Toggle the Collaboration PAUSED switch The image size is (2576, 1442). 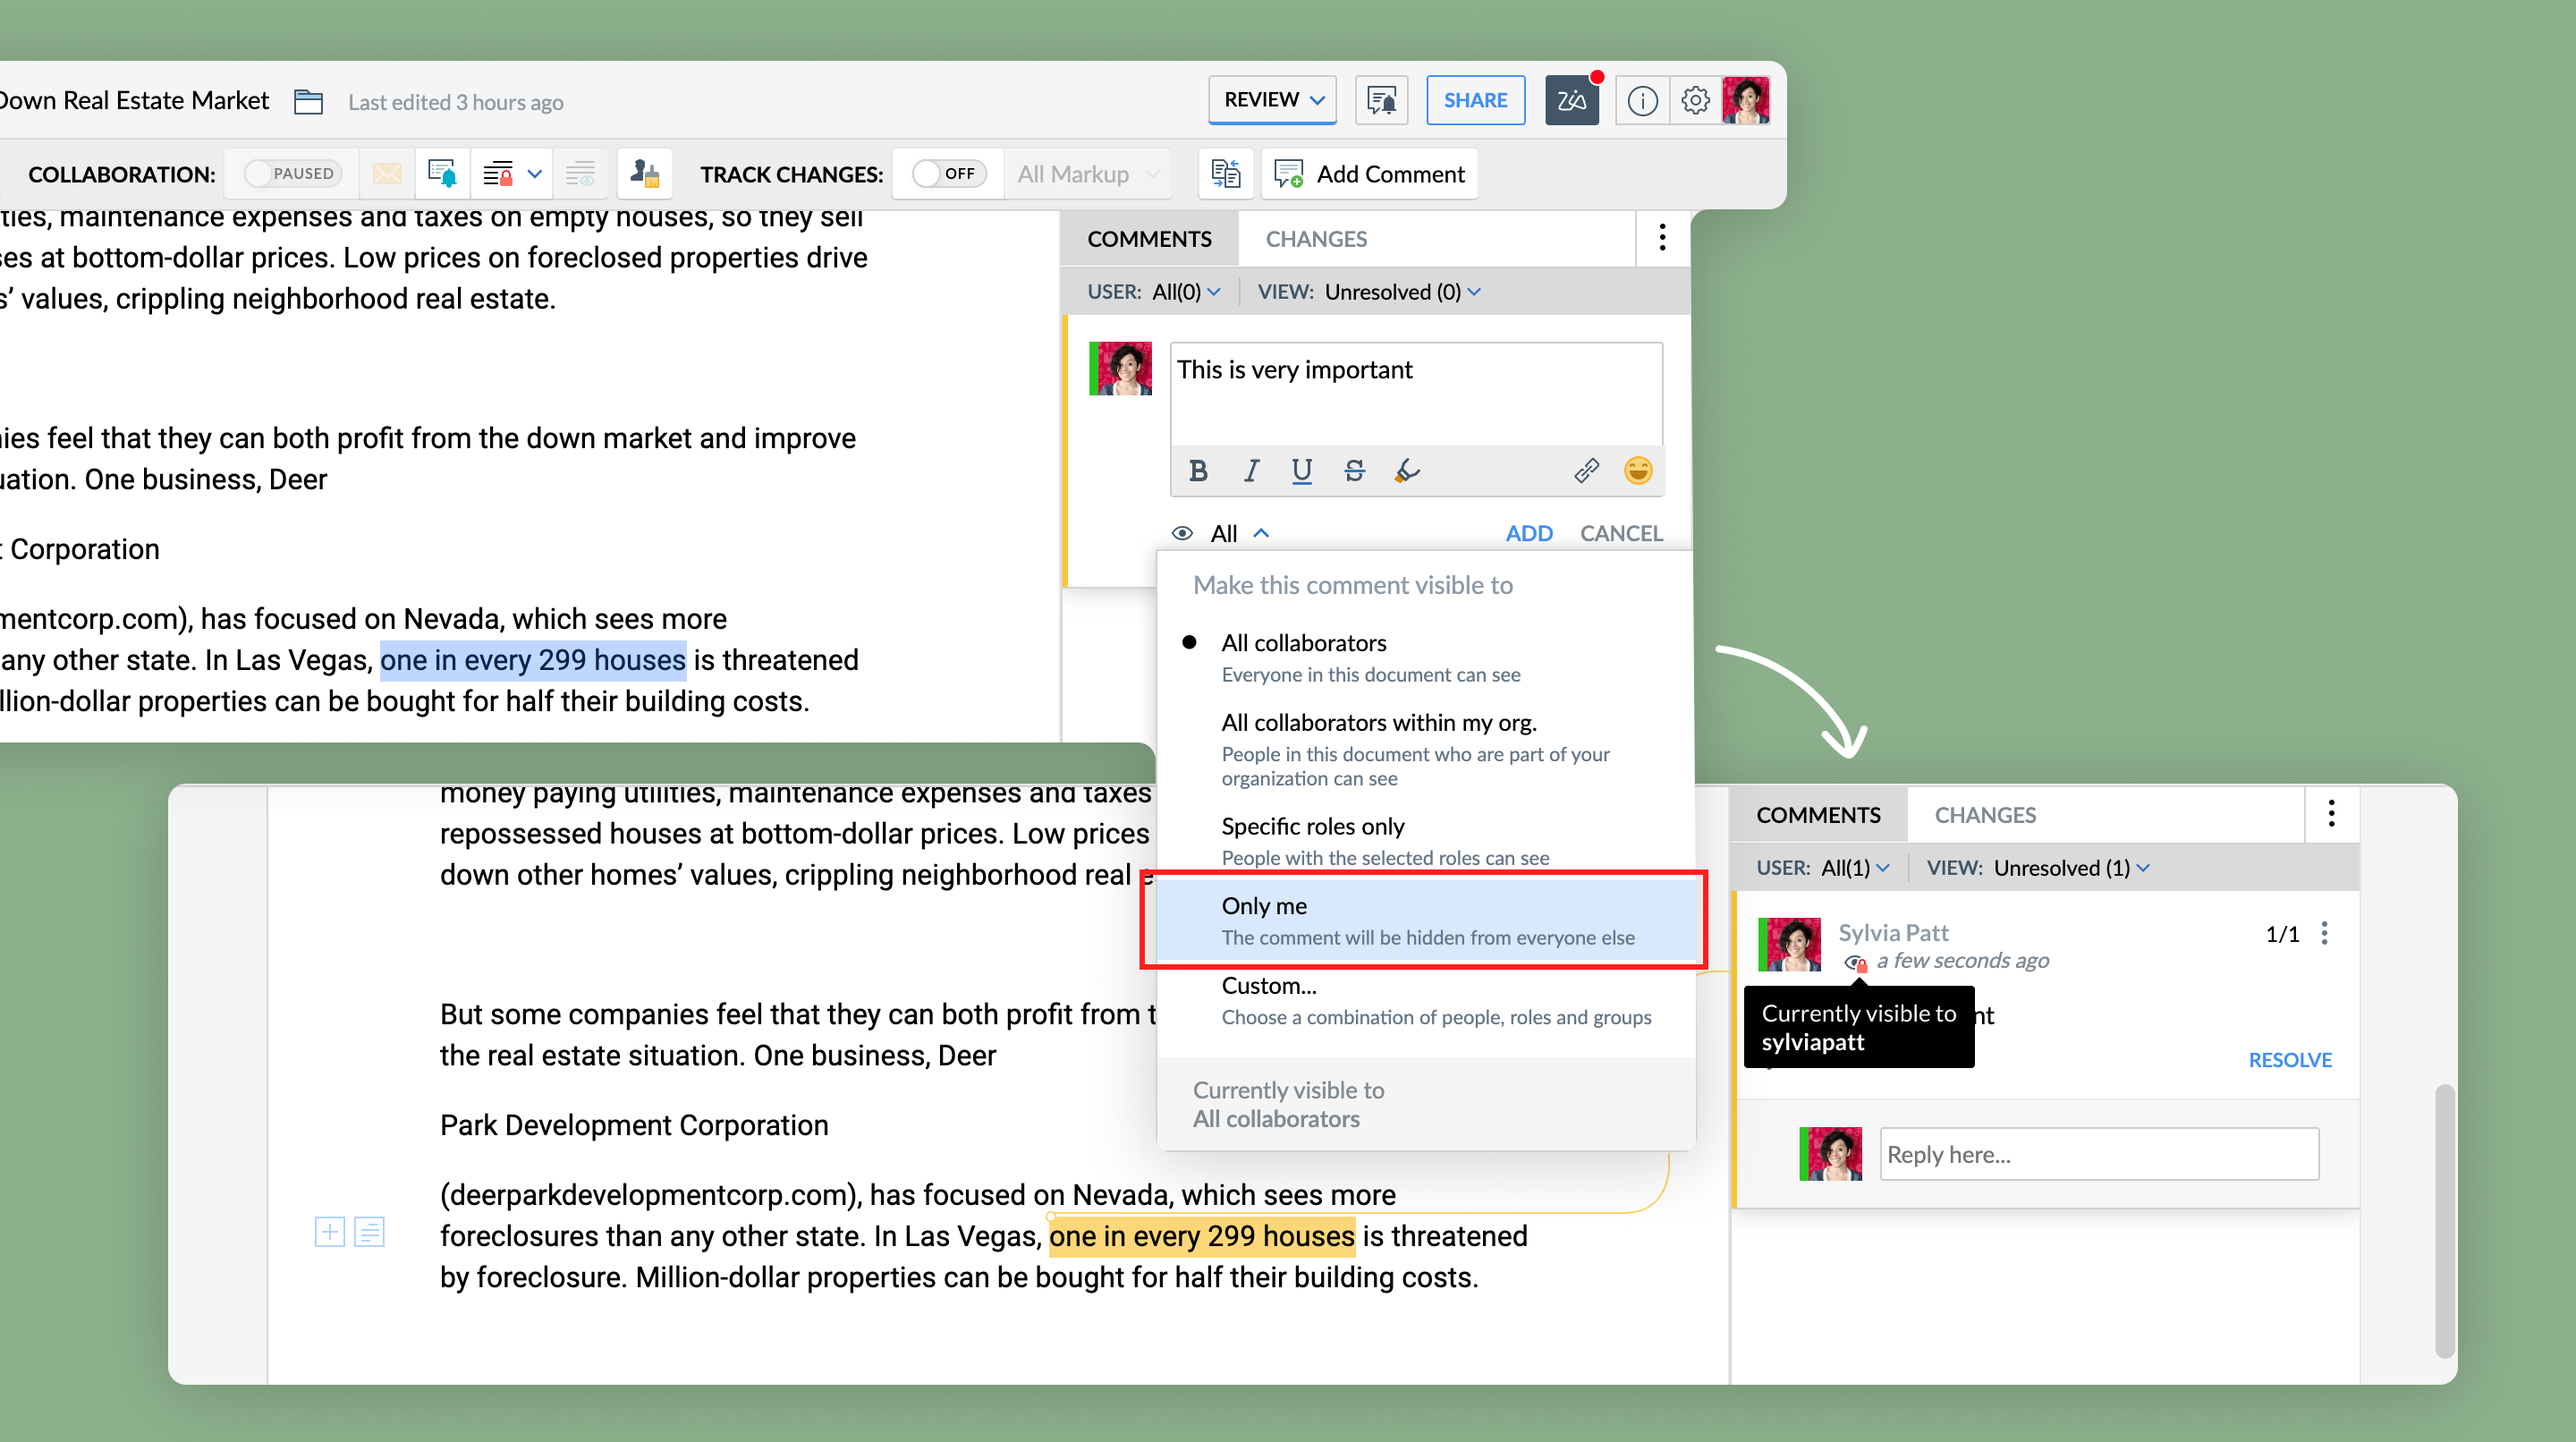[292, 174]
